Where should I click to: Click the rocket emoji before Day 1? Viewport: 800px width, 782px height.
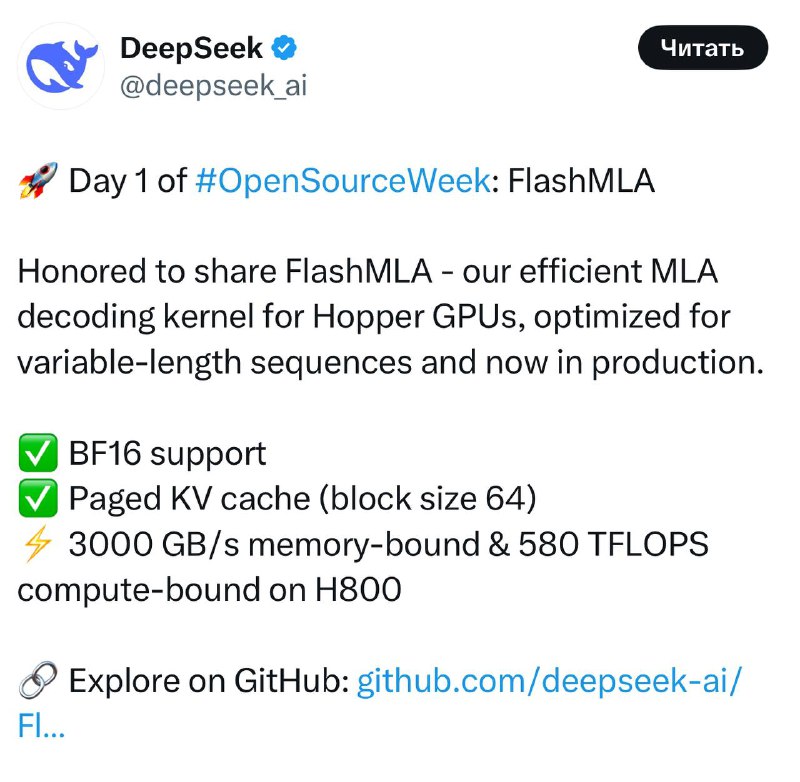pos(38,181)
